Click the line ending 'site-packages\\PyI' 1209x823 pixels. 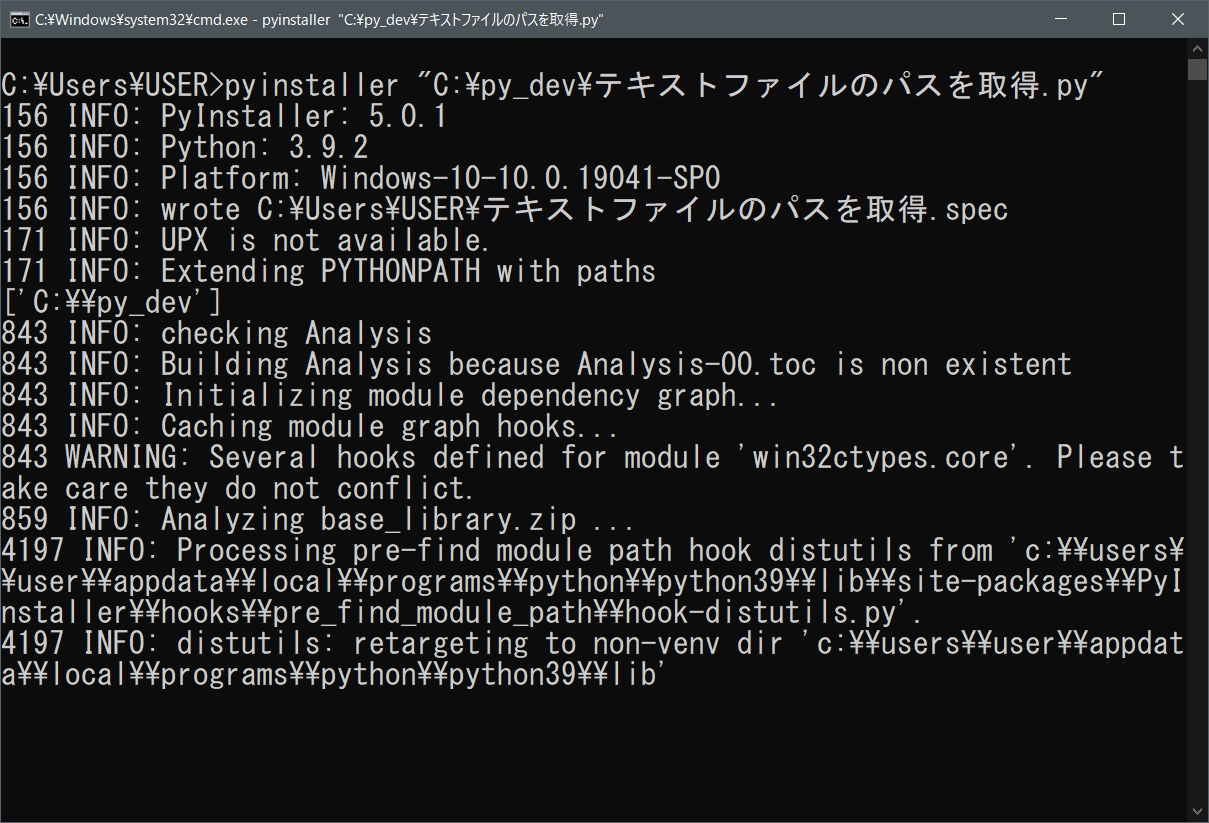pyautogui.click(x=593, y=581)
